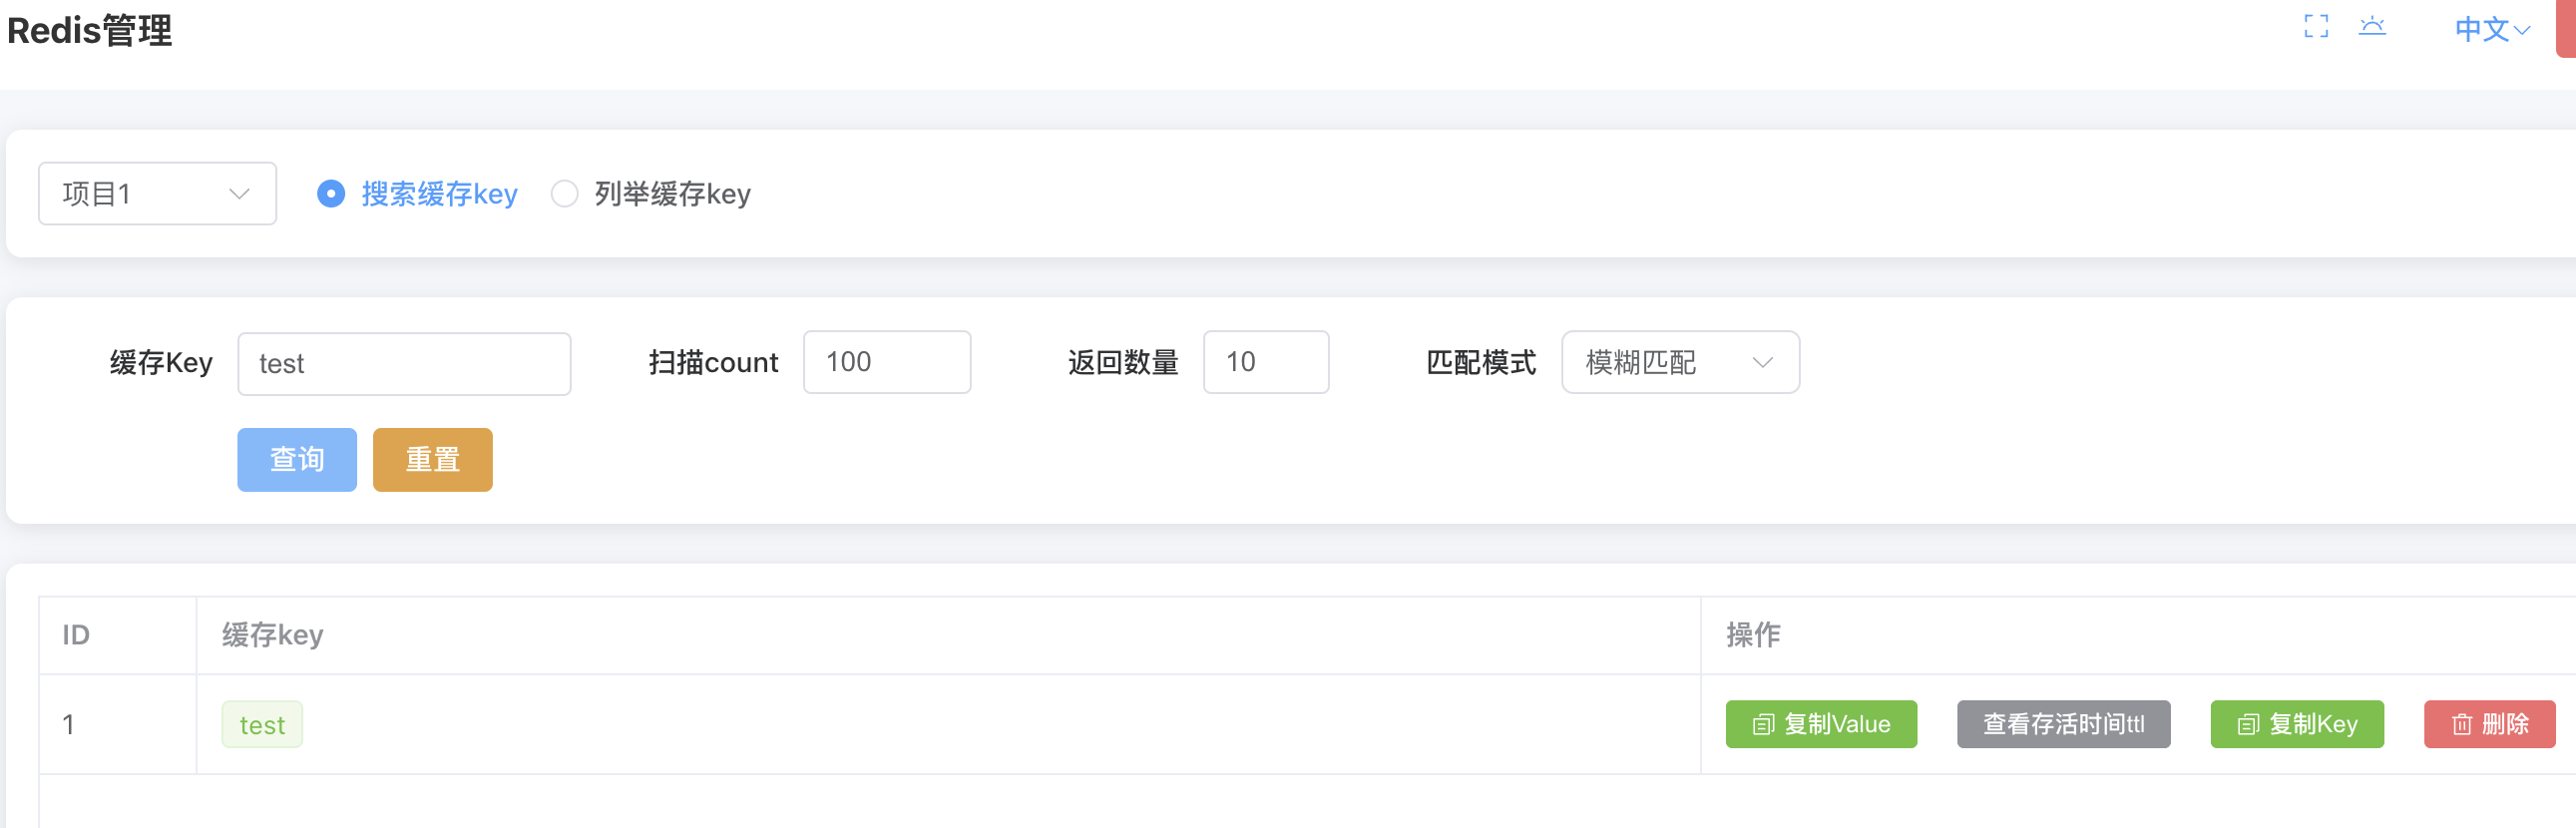Click the 重置 reset button

pos(432,459)
